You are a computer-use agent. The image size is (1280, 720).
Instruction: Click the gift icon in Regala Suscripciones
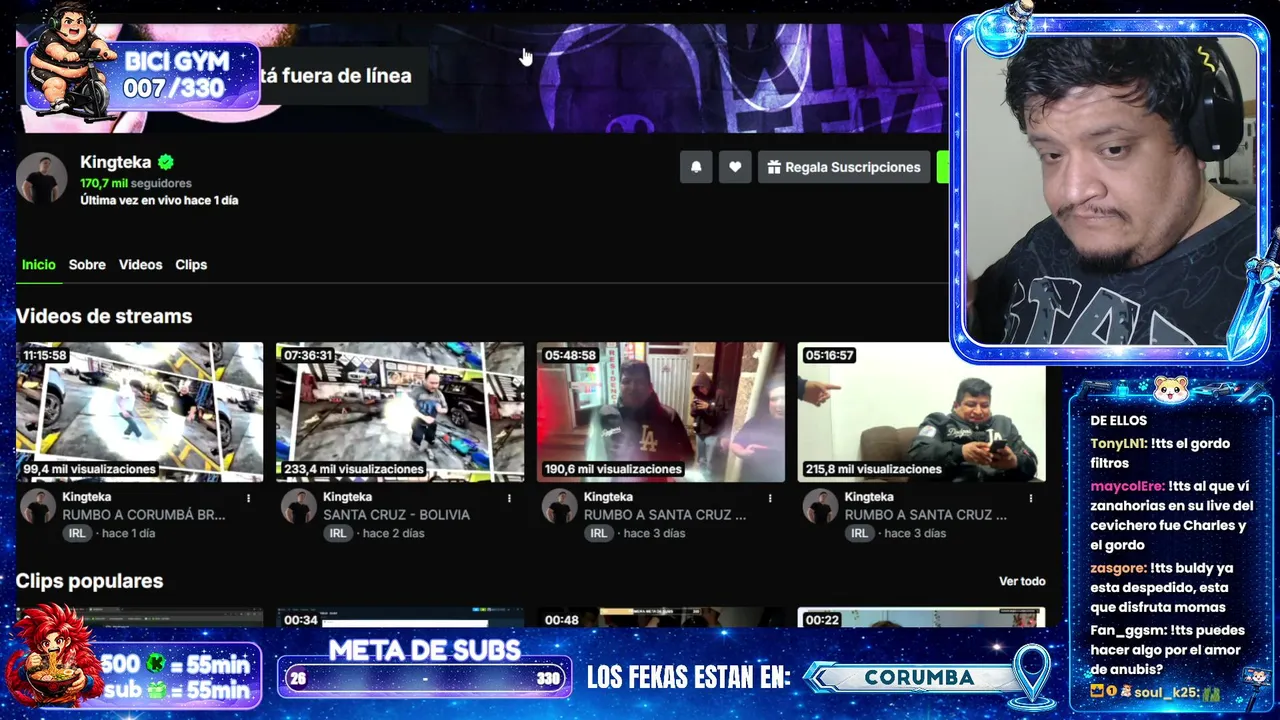coord(773,167)
